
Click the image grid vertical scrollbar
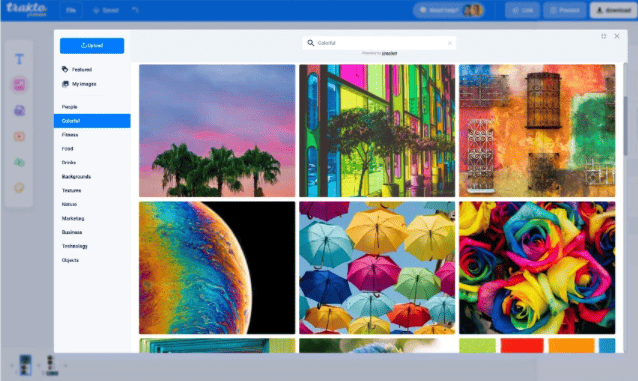[625, 126]
